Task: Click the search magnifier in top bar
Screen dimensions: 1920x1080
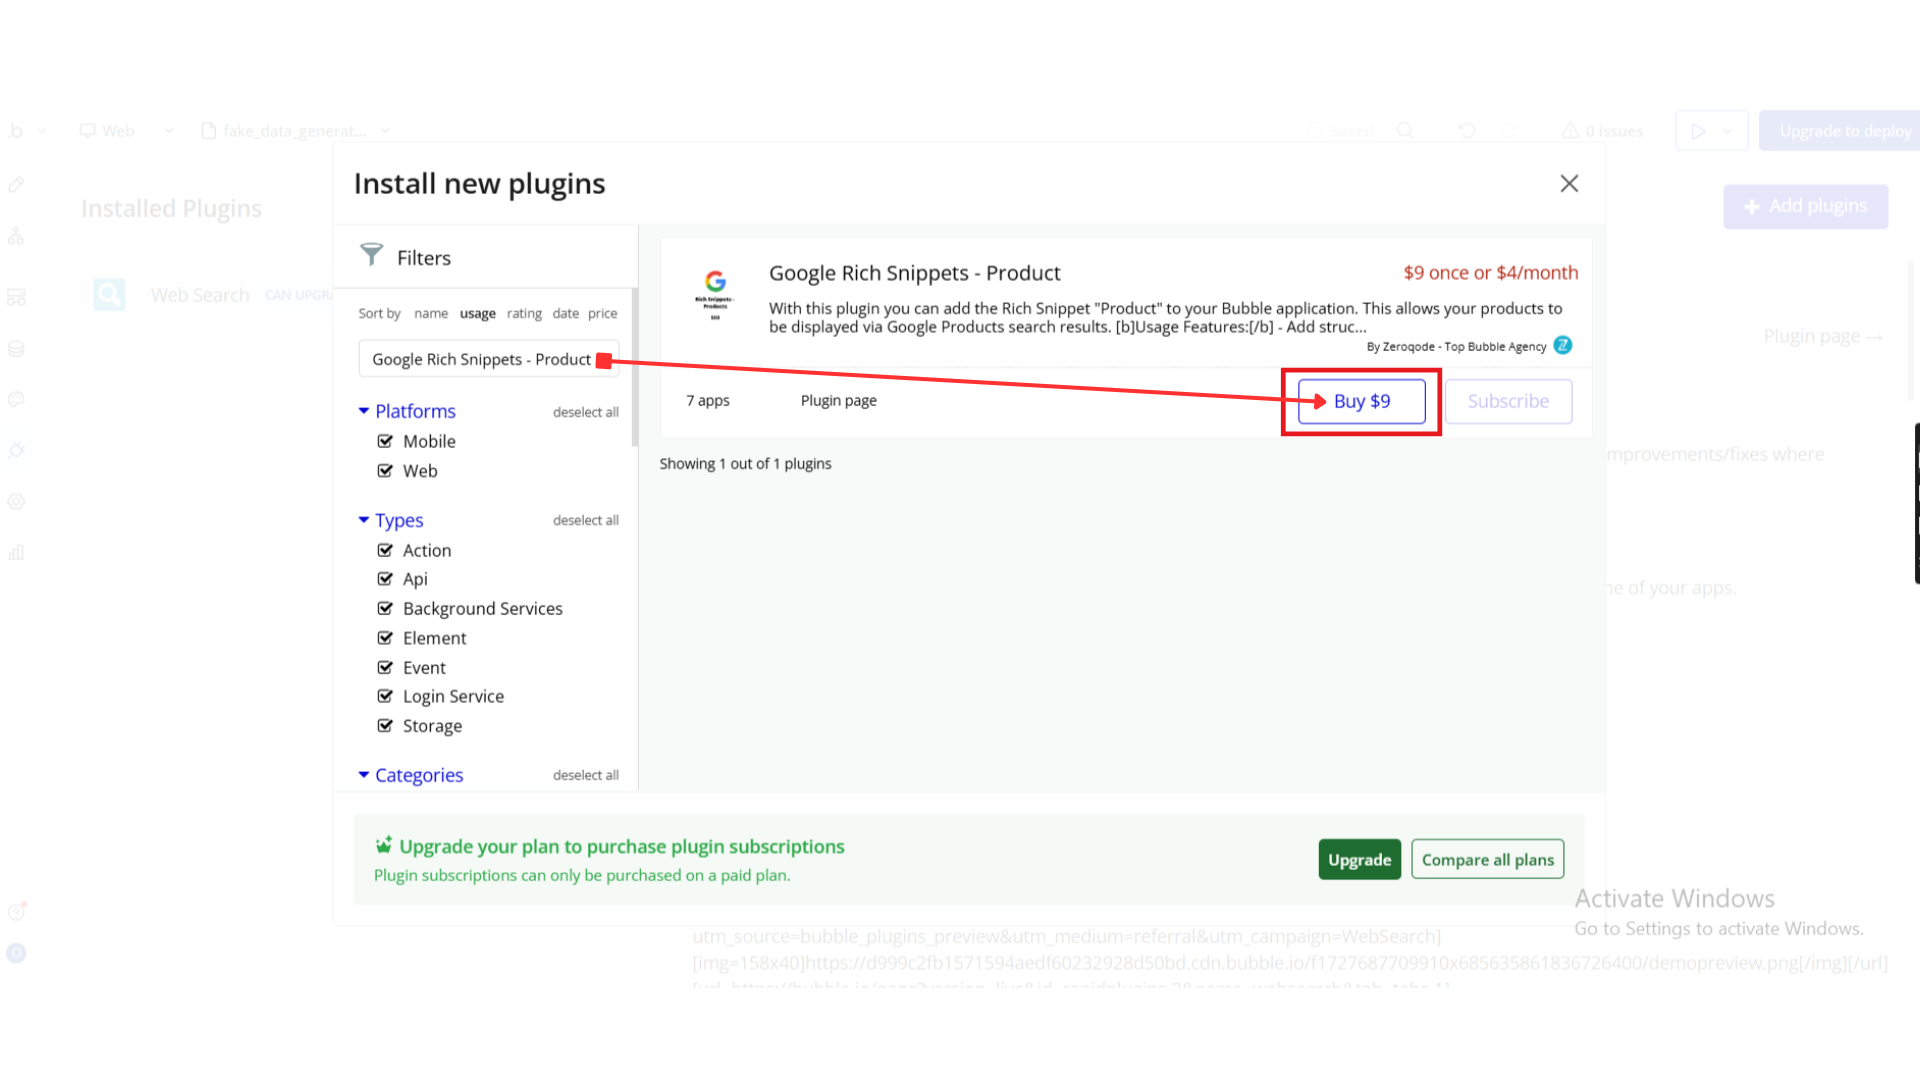Action: coord(1405,131)
